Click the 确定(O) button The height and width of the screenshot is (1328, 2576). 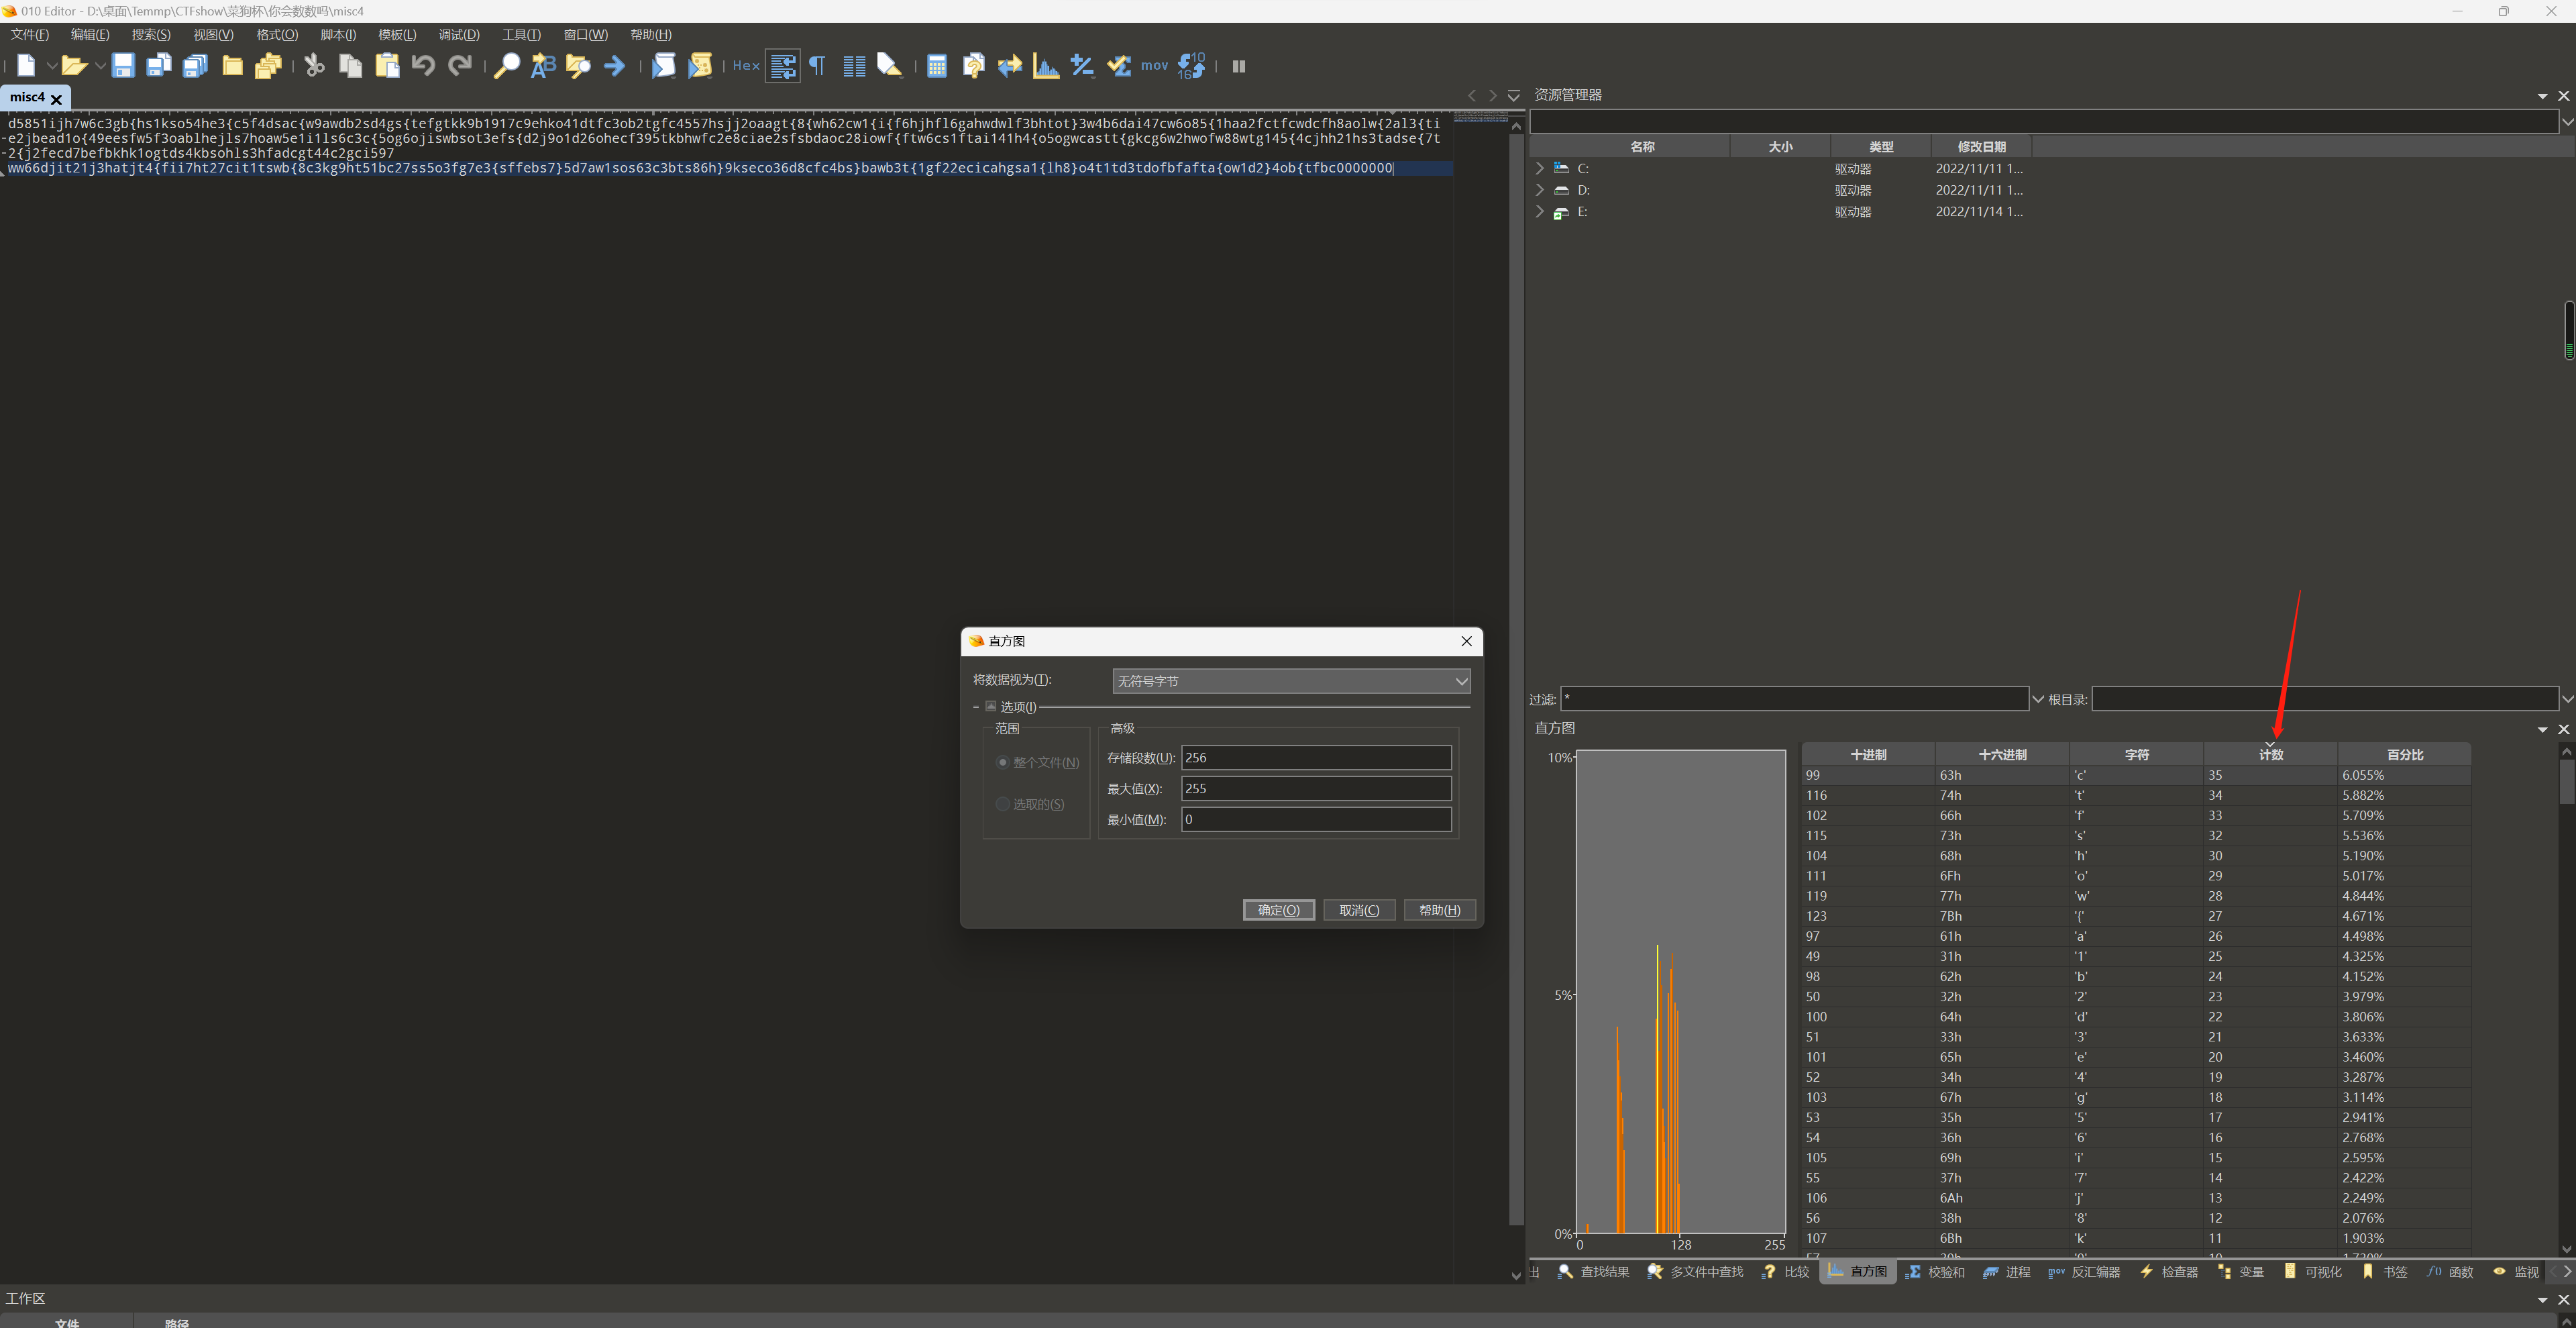click(x=1278, y=910)
